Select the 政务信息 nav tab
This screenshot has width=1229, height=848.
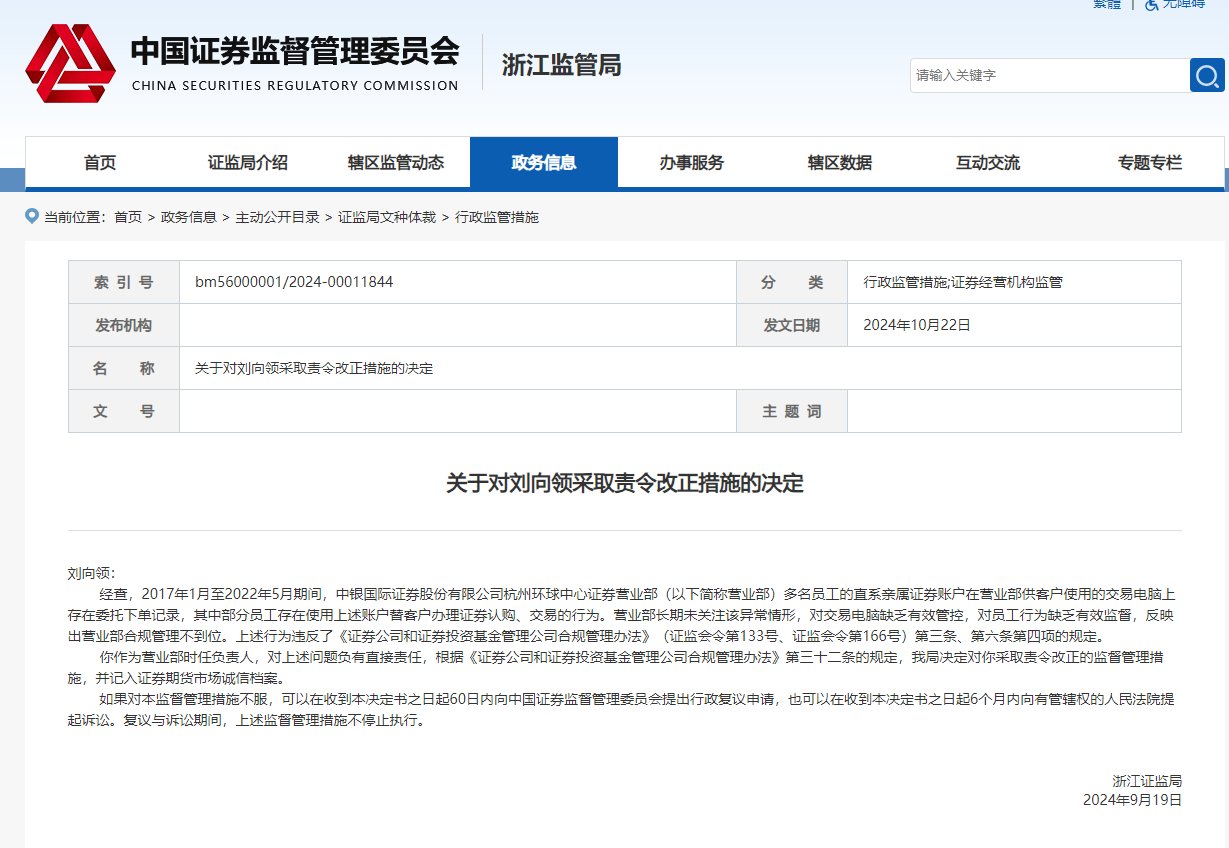coord(544,163)
